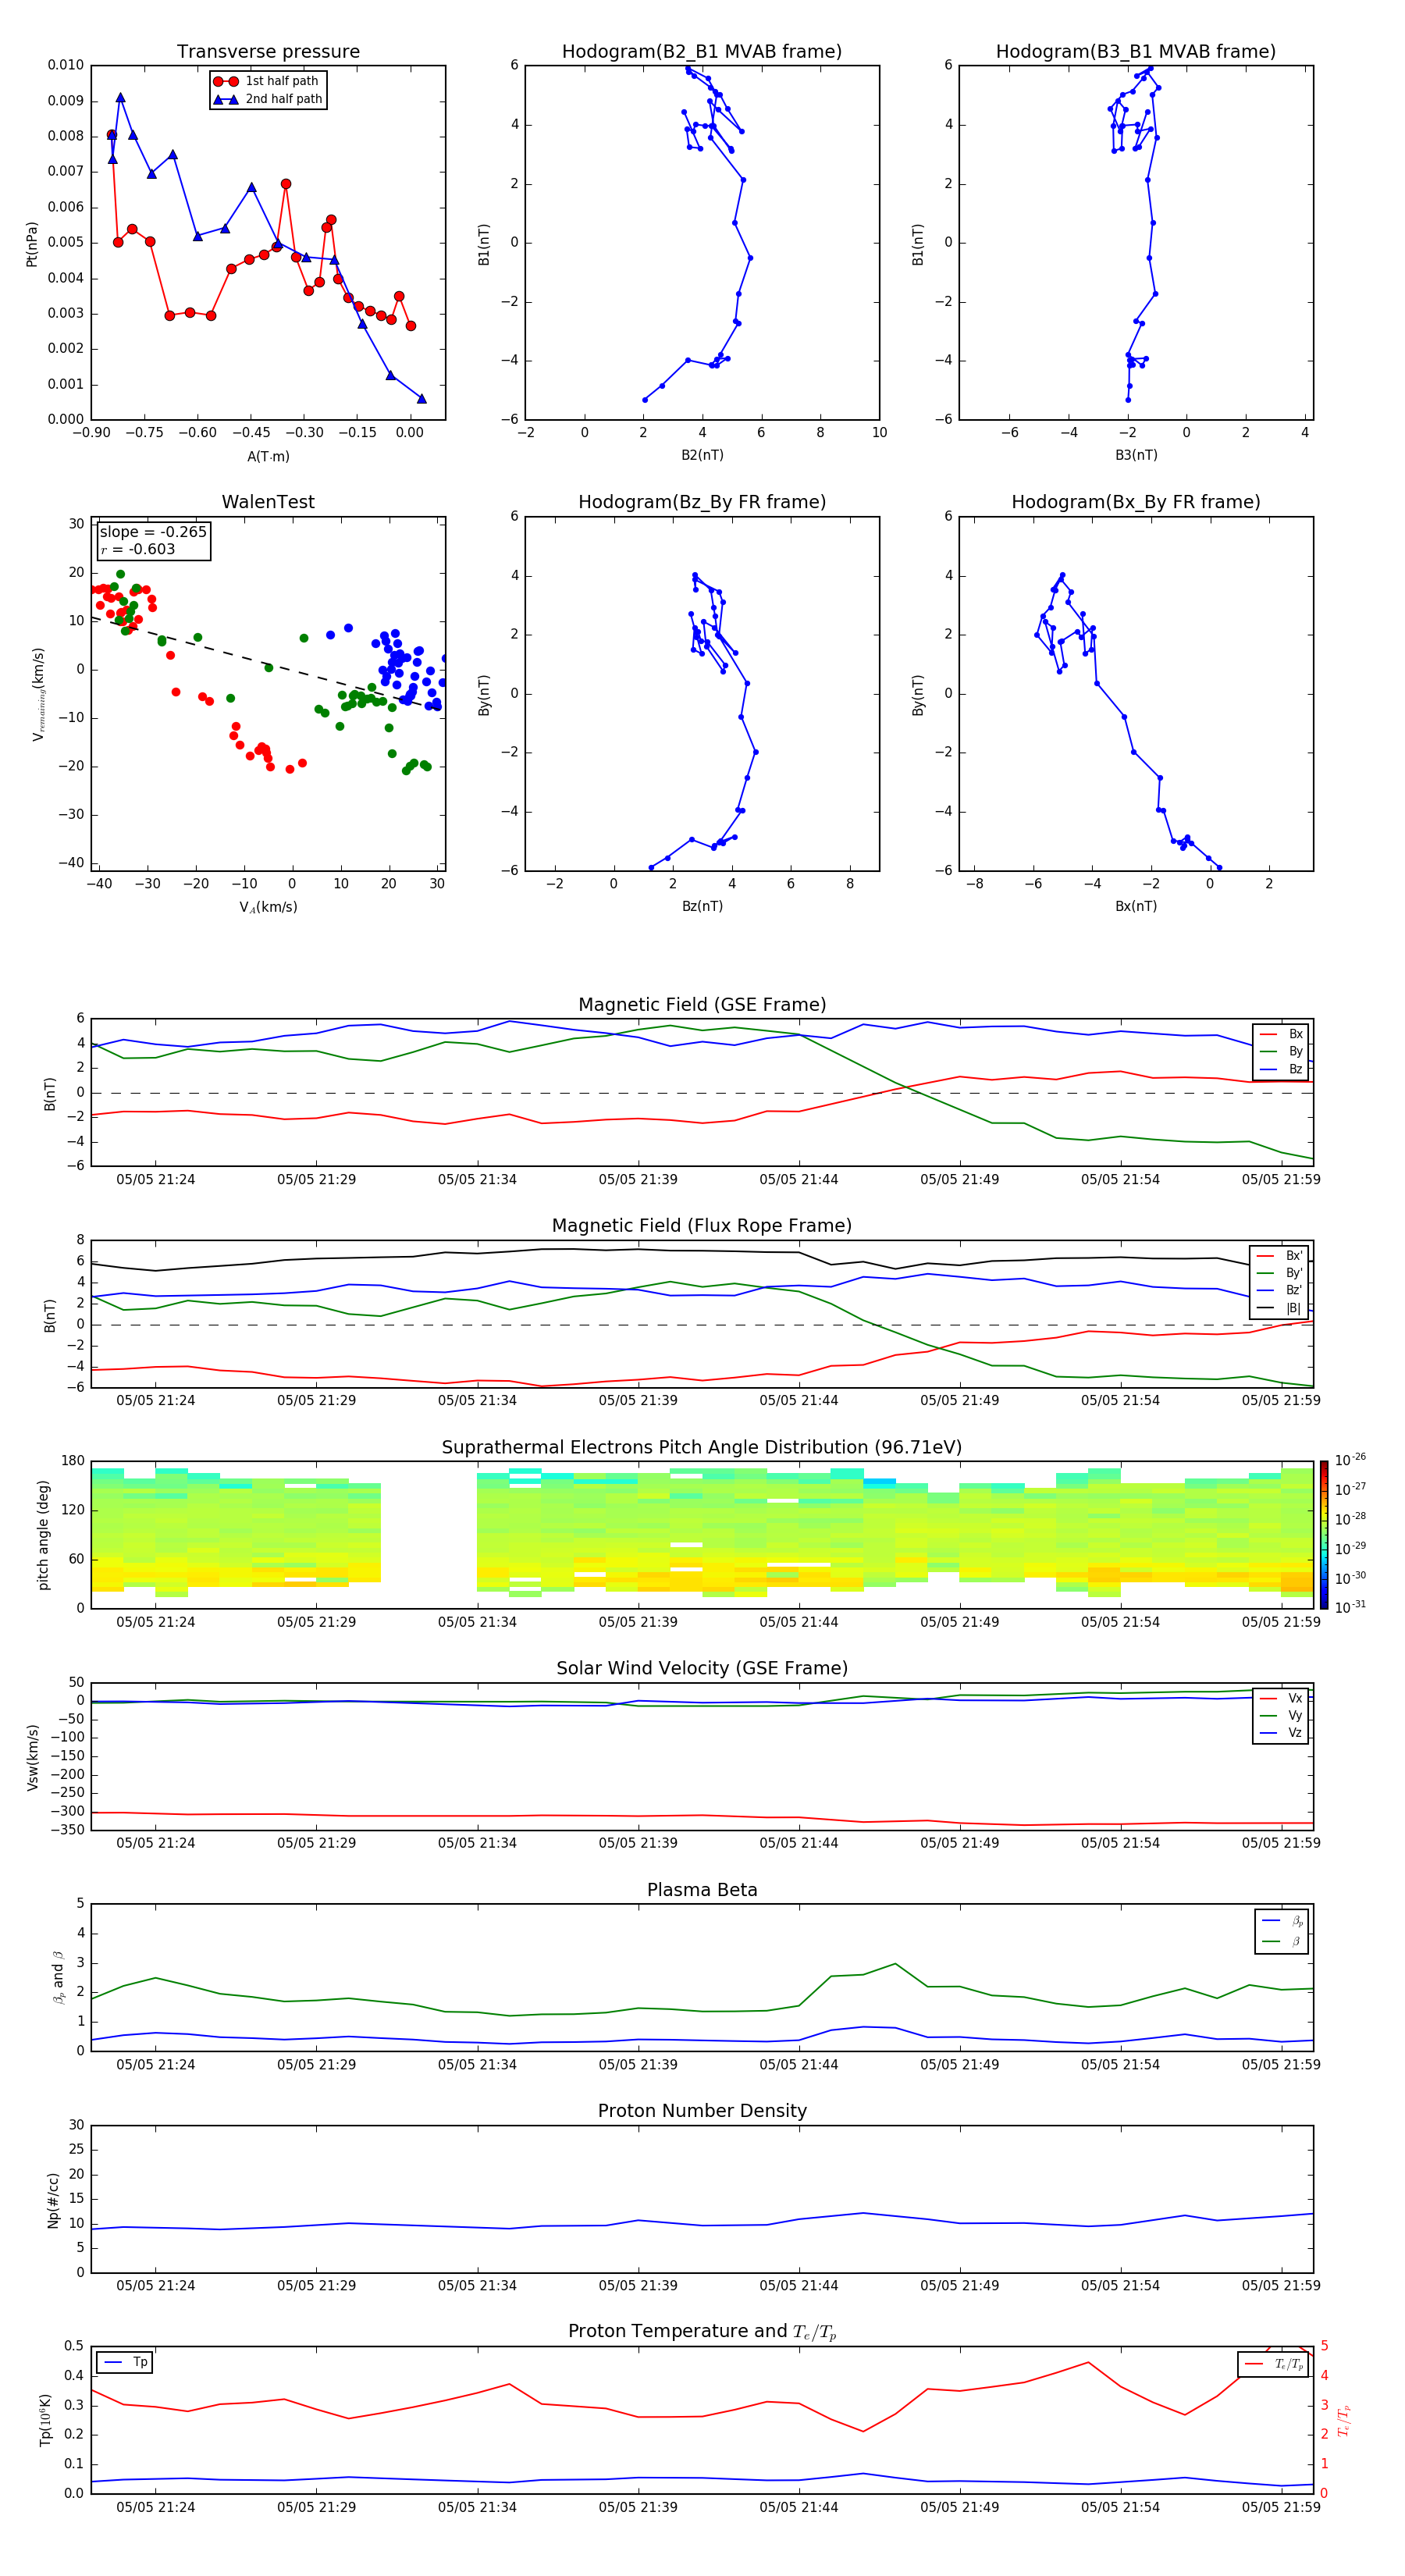The width and height of the screenshot is (1405, 2576).
Task: Click the "Magnetic Field (GSE Frame)" title
Action: click(x=702, y=1005)
